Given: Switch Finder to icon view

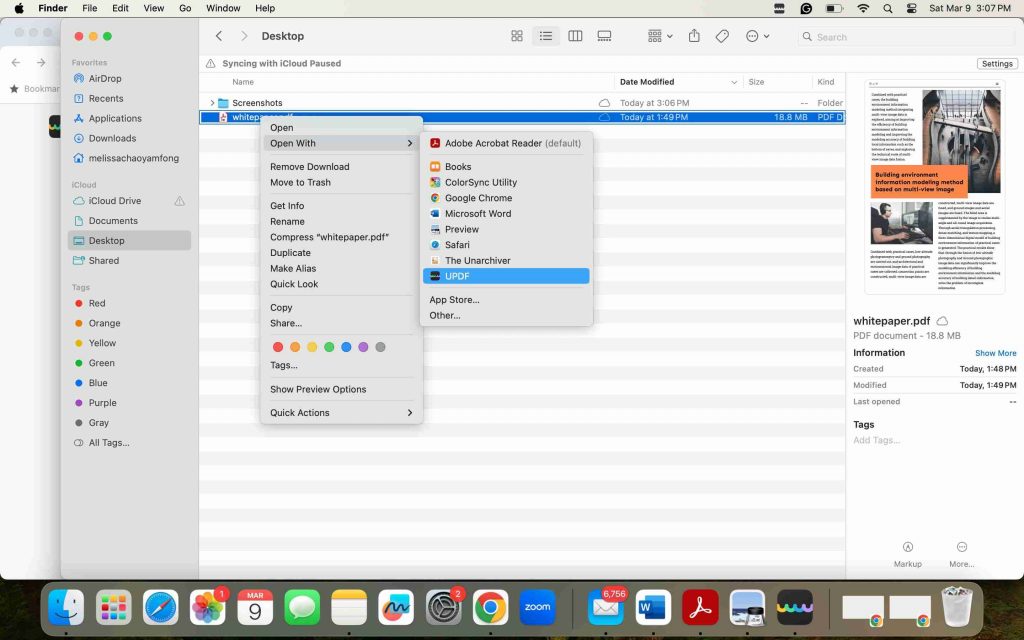Looking at the screenshot, I should [516, 35].
